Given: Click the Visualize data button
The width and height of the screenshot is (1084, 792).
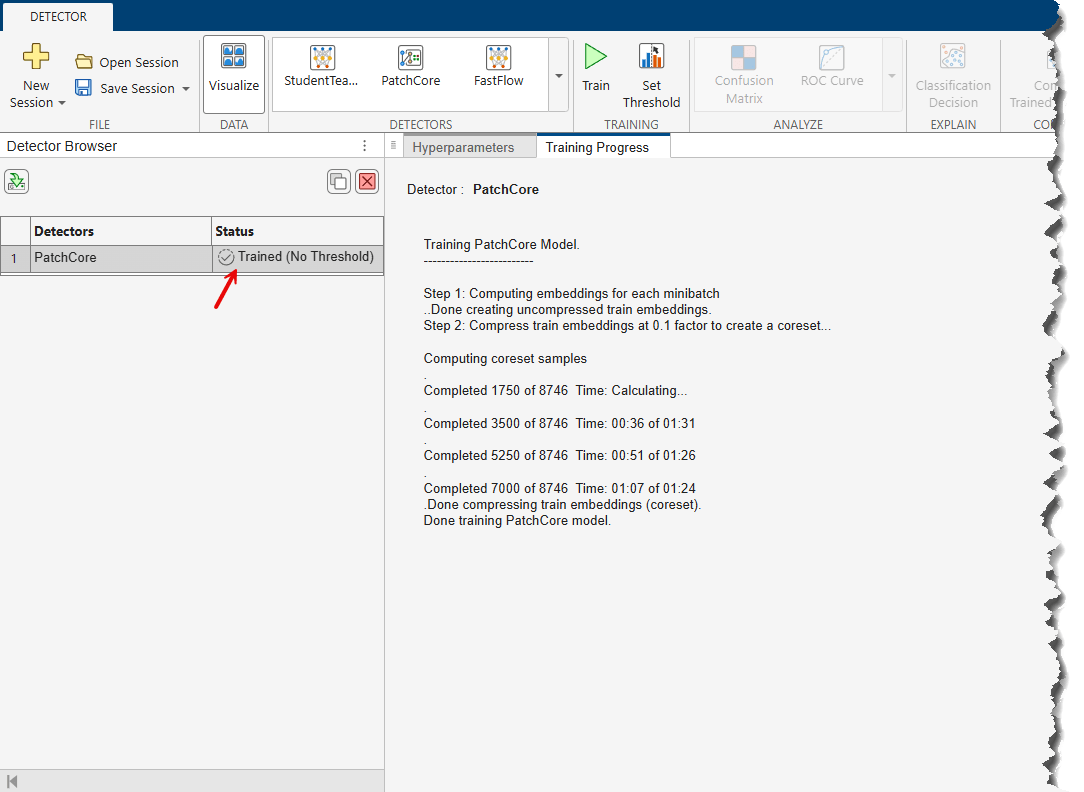Looking at the screenshot, I should 234,75.
